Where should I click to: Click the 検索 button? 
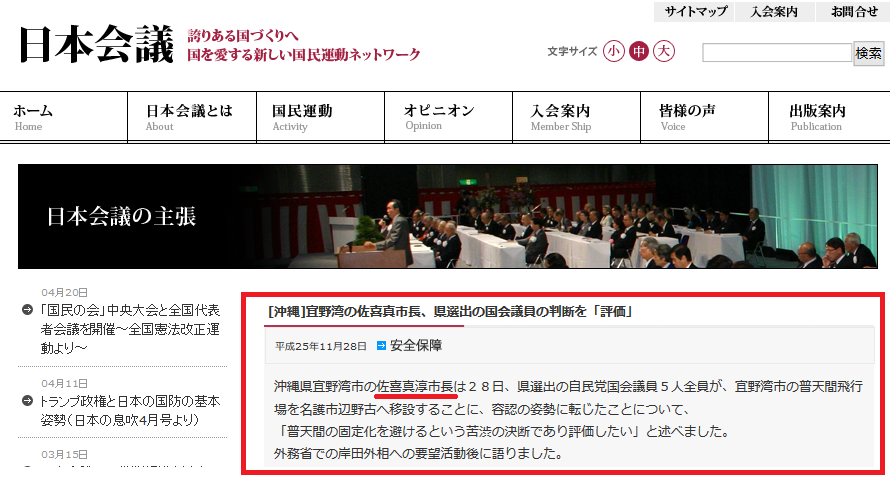click(x=868, y=53)
